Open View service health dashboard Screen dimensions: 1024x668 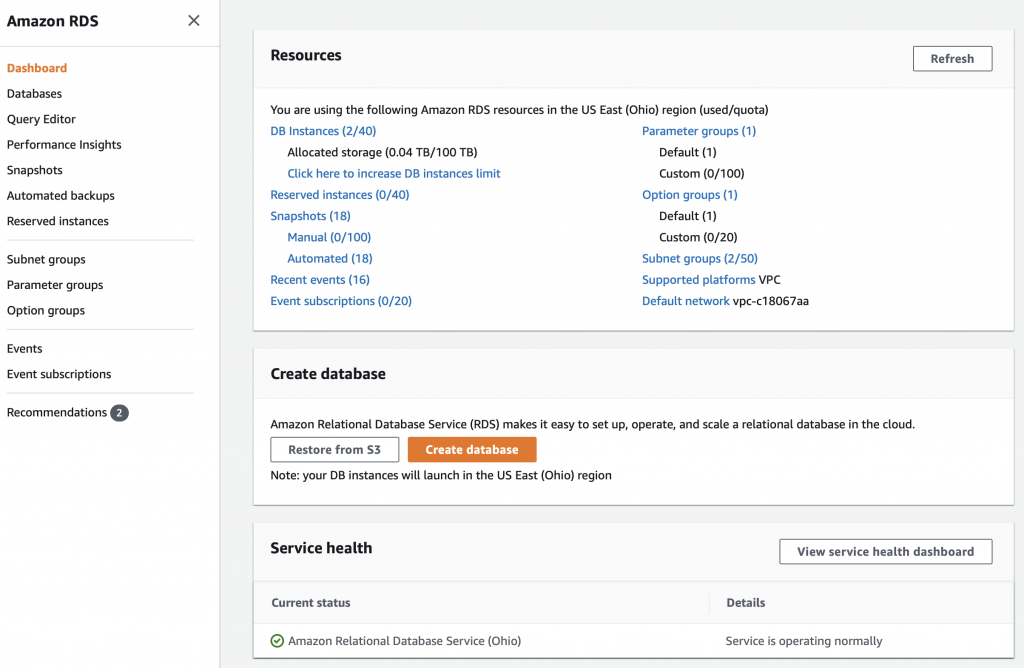click(x=885, y=552)
